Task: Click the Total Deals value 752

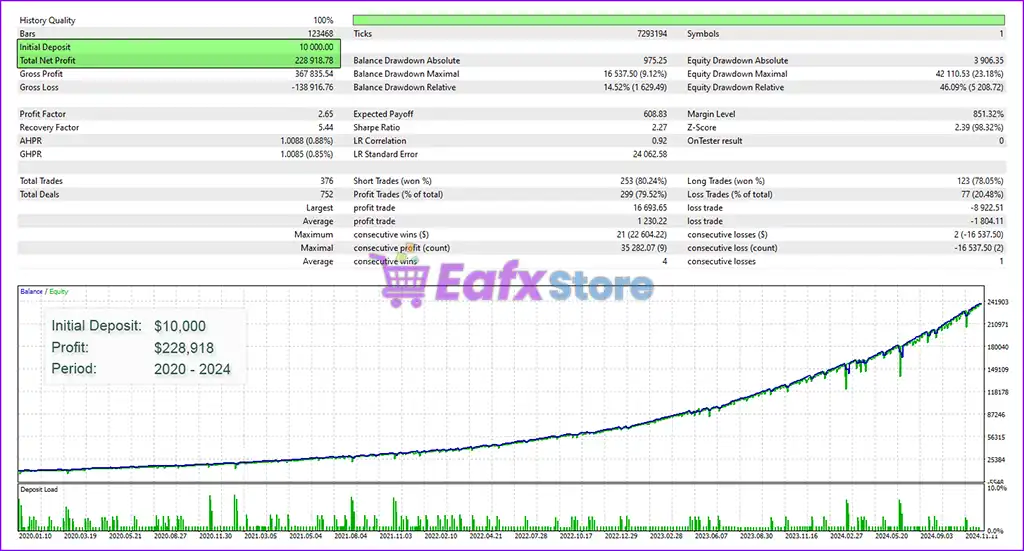Action: (327, 194)
